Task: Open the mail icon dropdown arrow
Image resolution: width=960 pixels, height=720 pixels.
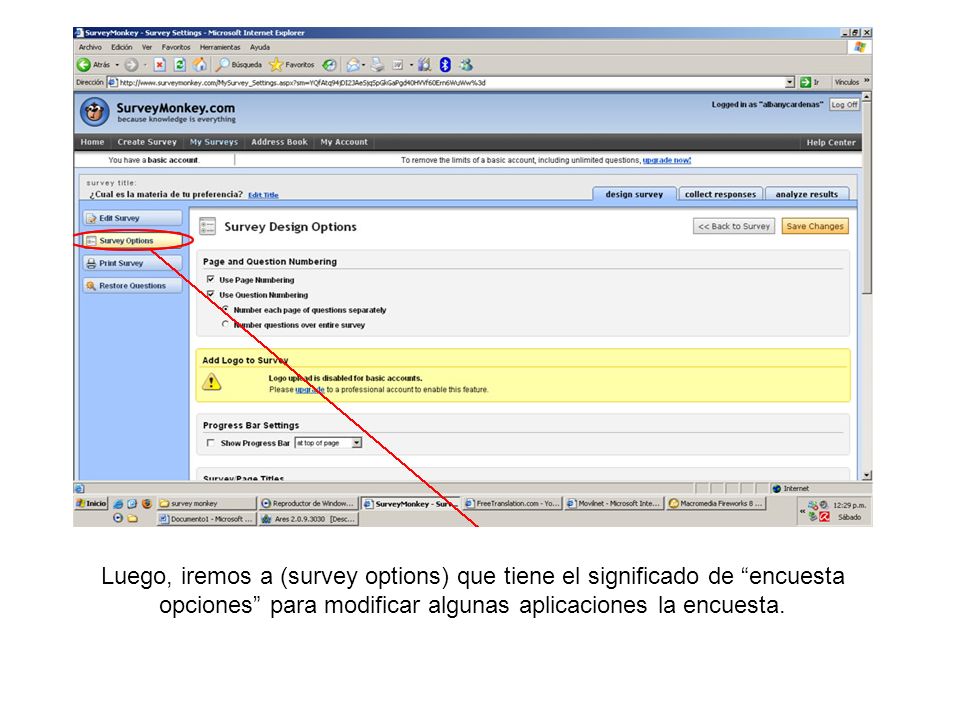Action: coord(364,65)
